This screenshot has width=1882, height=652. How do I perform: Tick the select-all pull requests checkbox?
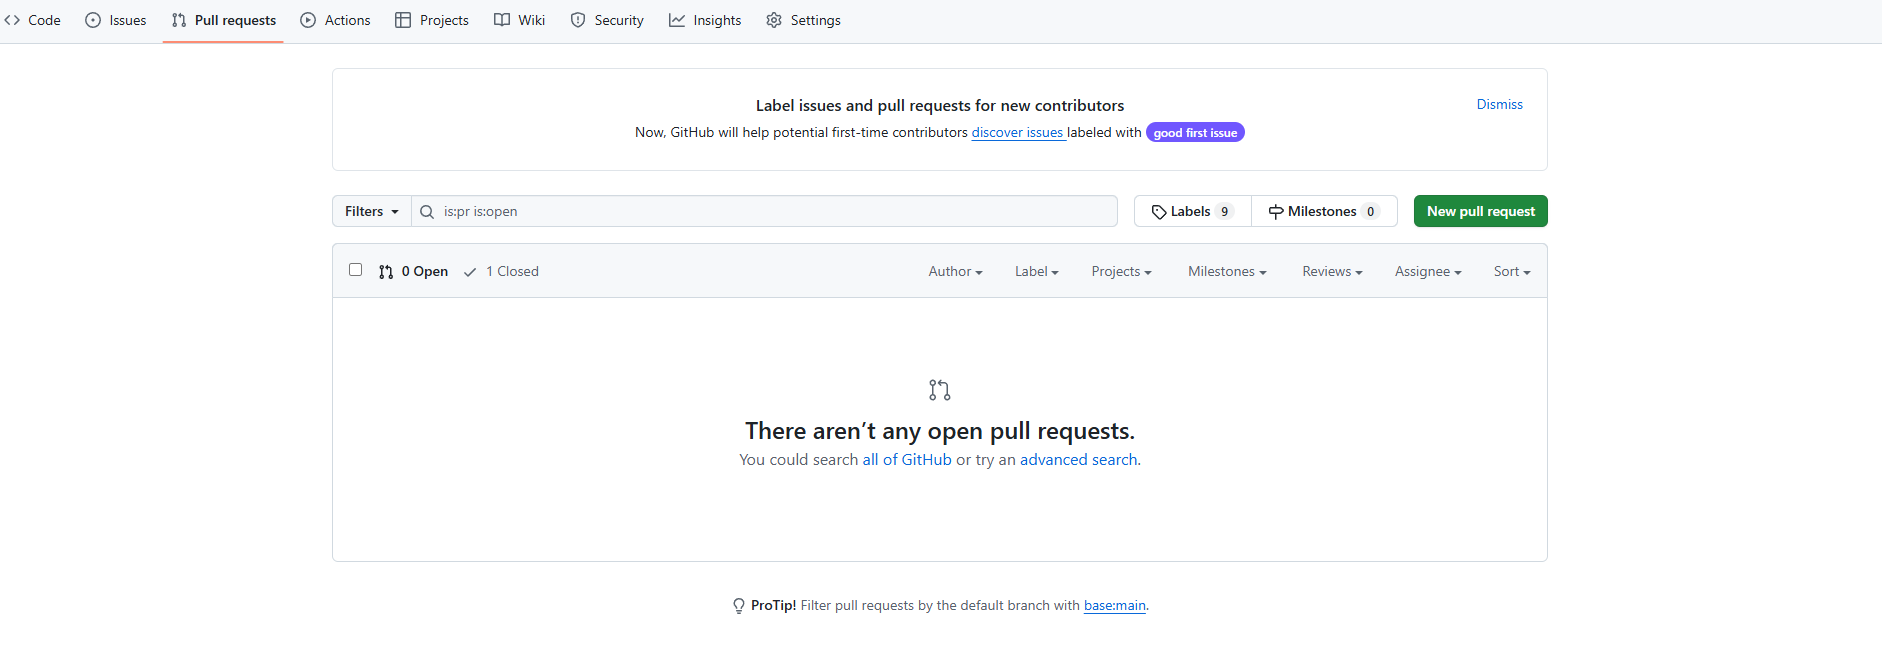coord(355,270)
